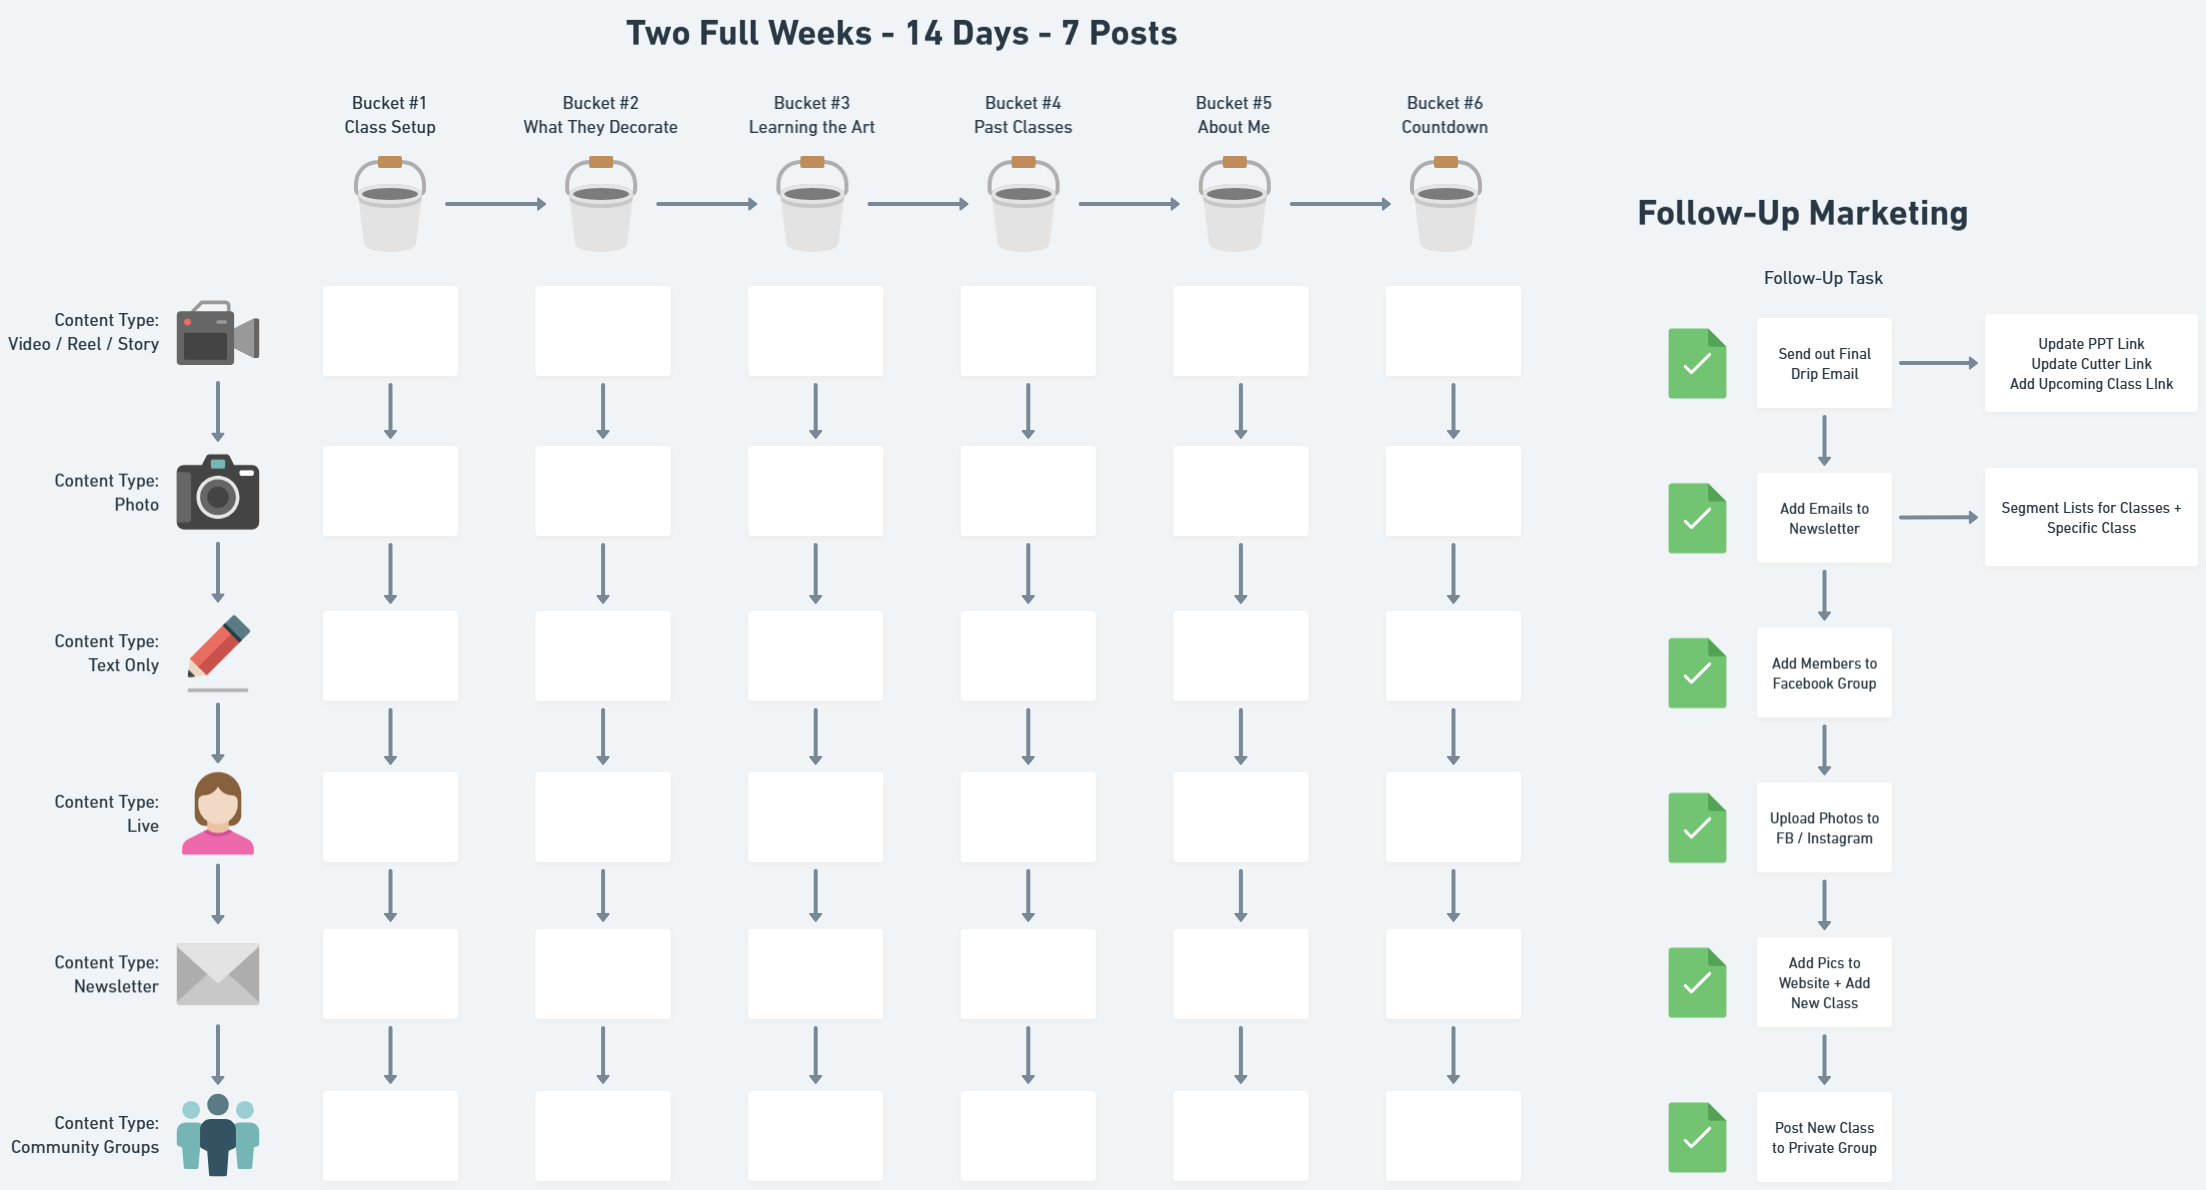Click green checkmark beside Post New Class to Private Group
This screenshot has width=2206, height=1190.
click(1697, 1137)
